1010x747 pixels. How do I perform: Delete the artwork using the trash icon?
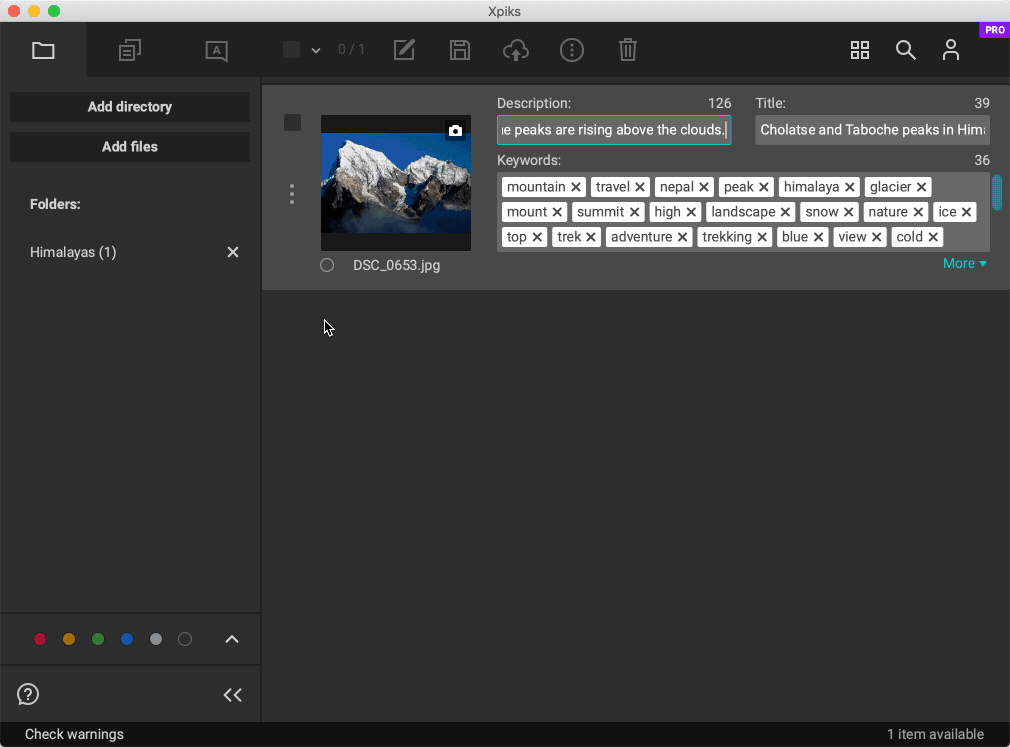(628, 50)
